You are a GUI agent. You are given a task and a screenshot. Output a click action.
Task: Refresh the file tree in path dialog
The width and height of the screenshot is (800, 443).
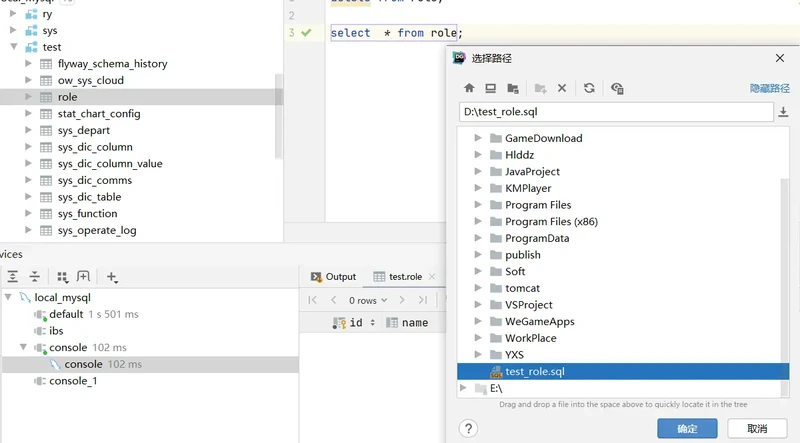[589, 88]
